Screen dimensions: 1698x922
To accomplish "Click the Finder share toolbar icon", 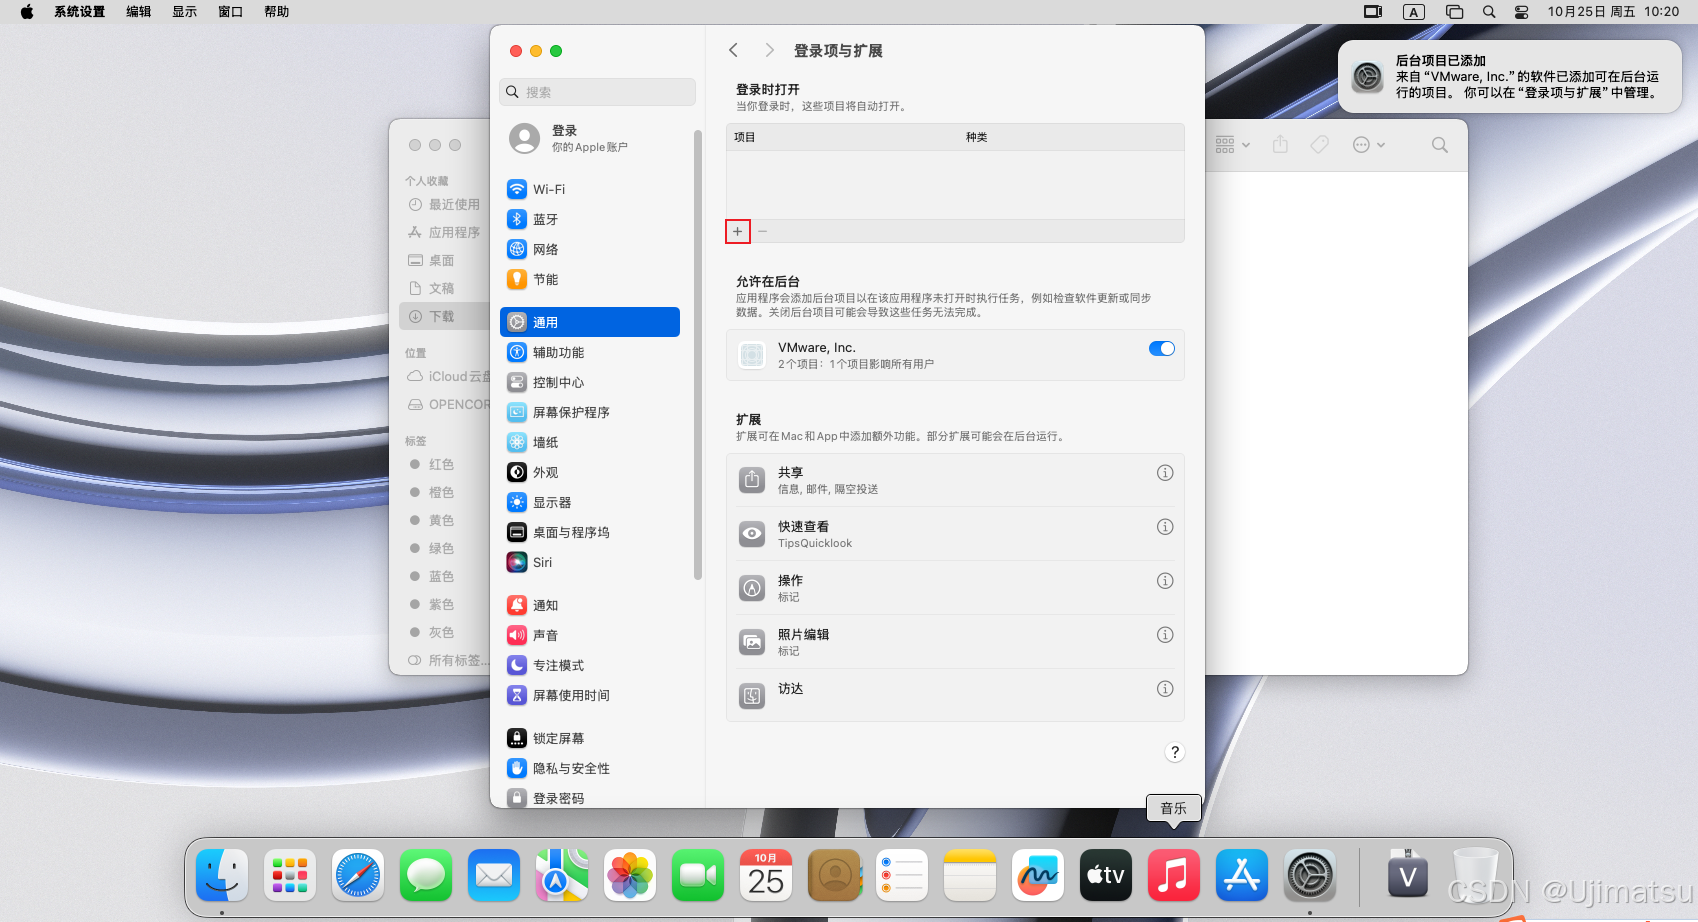I will [x=1280, y=145].
